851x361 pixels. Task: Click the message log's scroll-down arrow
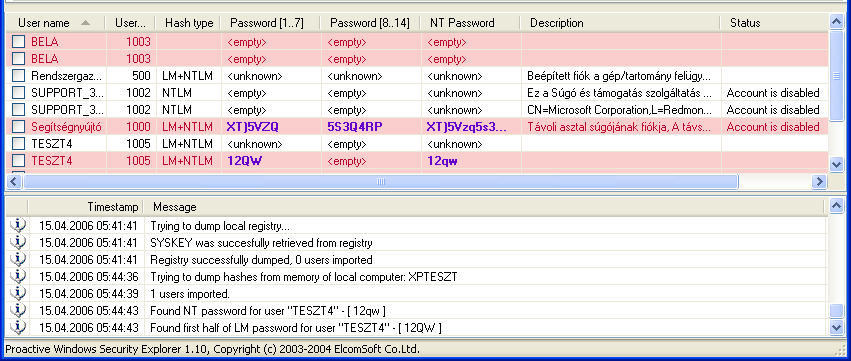click(837, 327)
